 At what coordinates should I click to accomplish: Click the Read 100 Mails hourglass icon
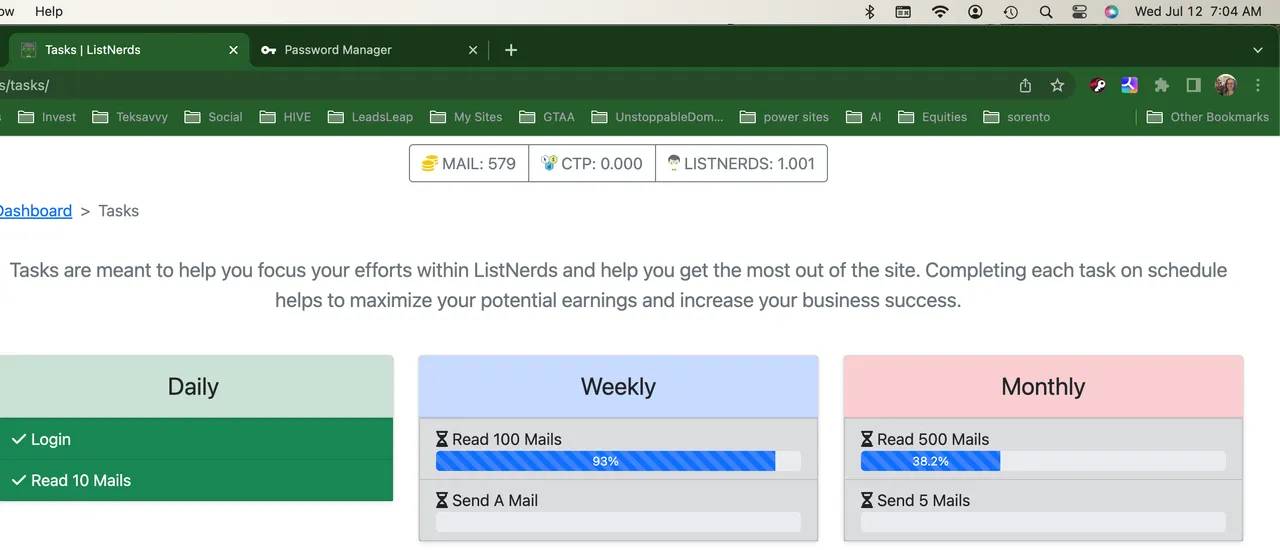[442, 439]
